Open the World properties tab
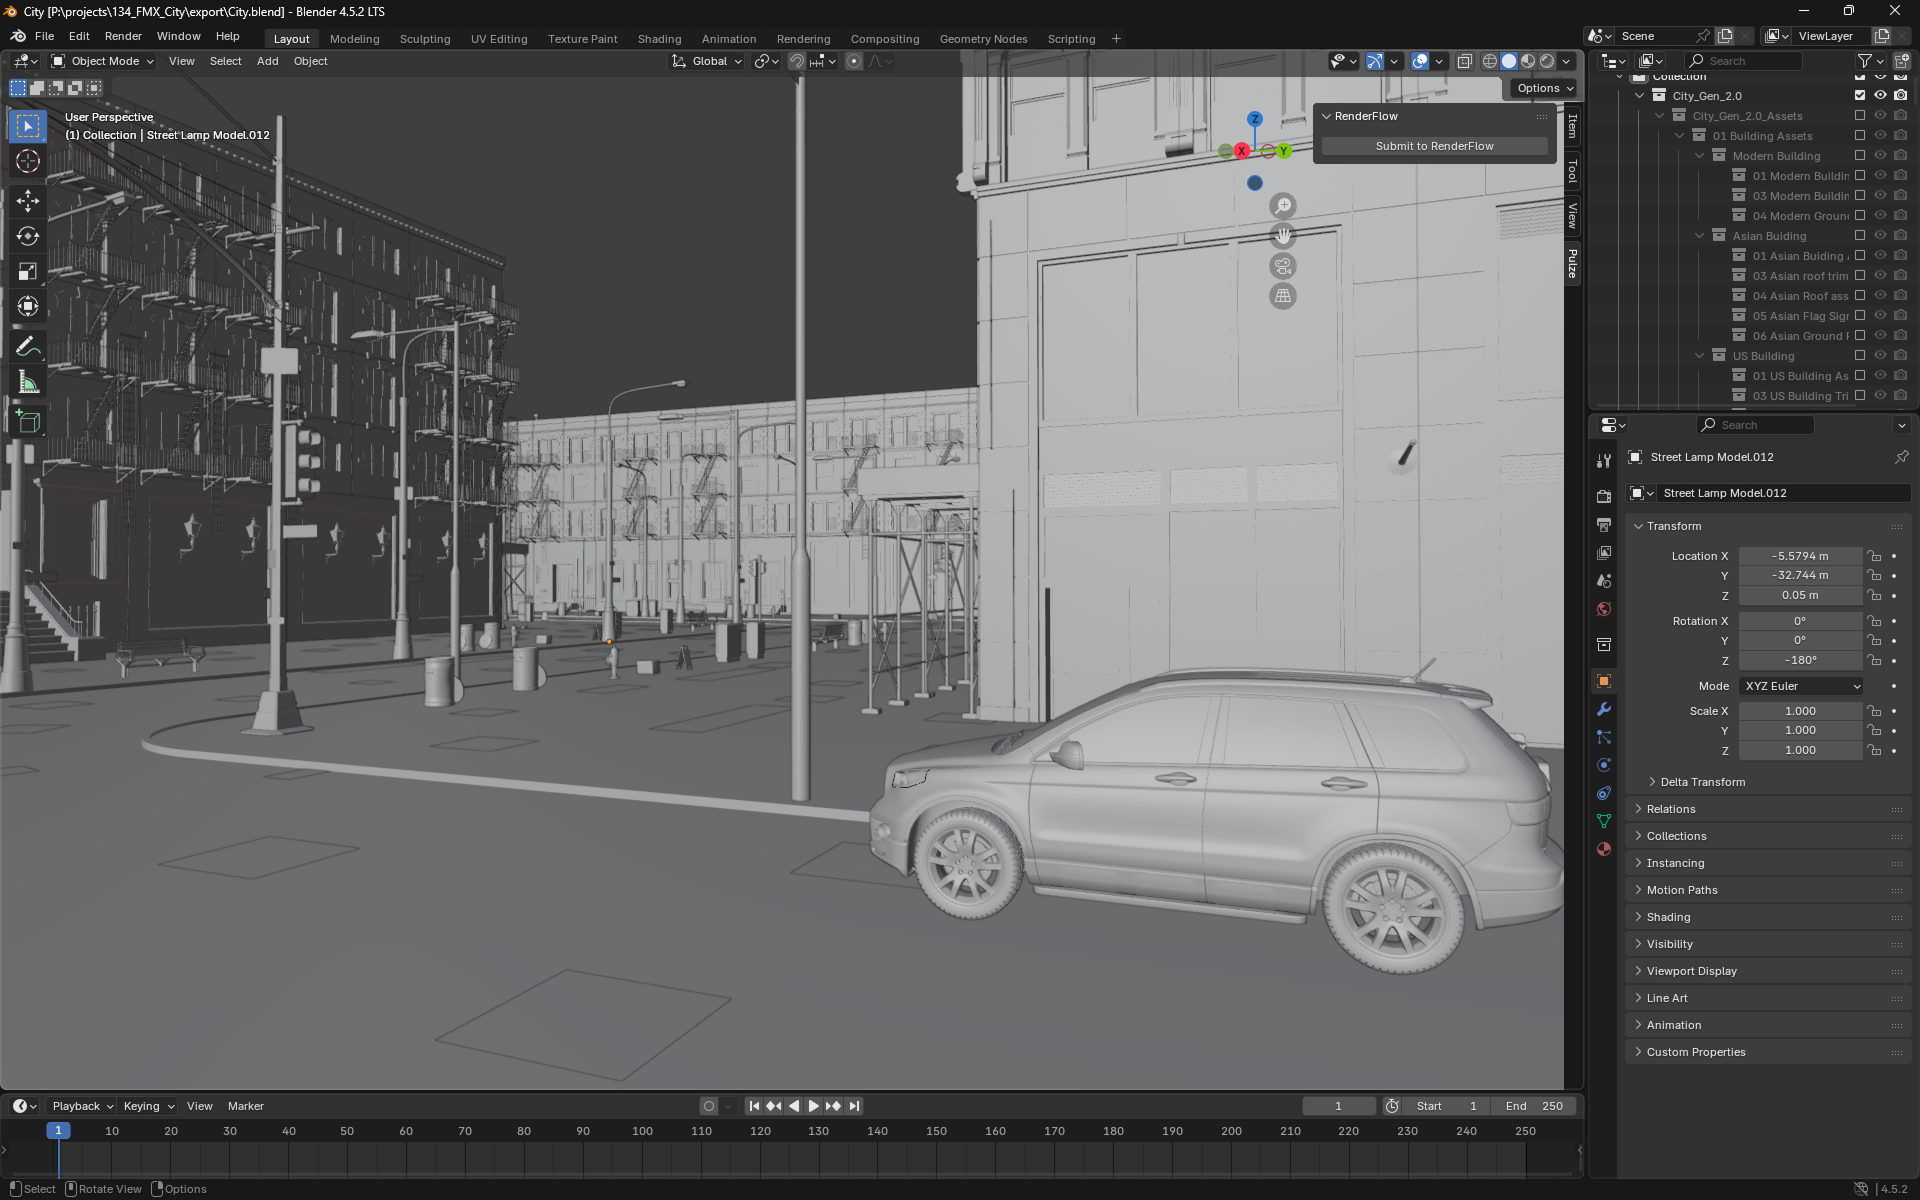The height and width of the screenshot is (1200, 1920). 1604,609
